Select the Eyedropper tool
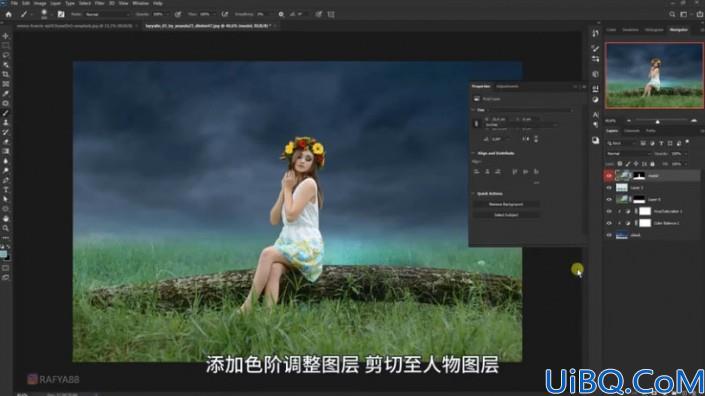705x396 pixels. [x=5, y=93]
